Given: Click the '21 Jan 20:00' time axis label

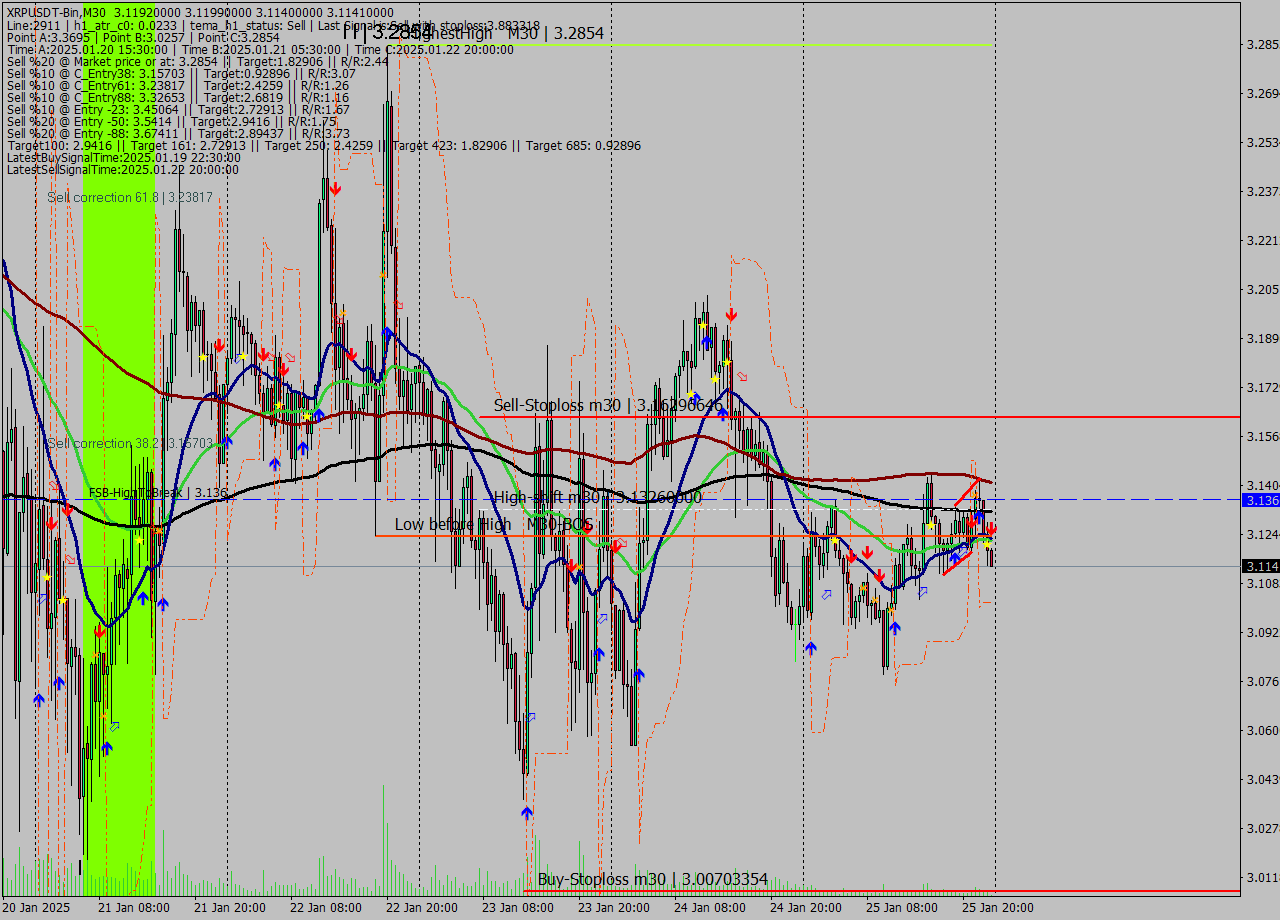Looking at the screenshot, I should (x=229, y=907).
